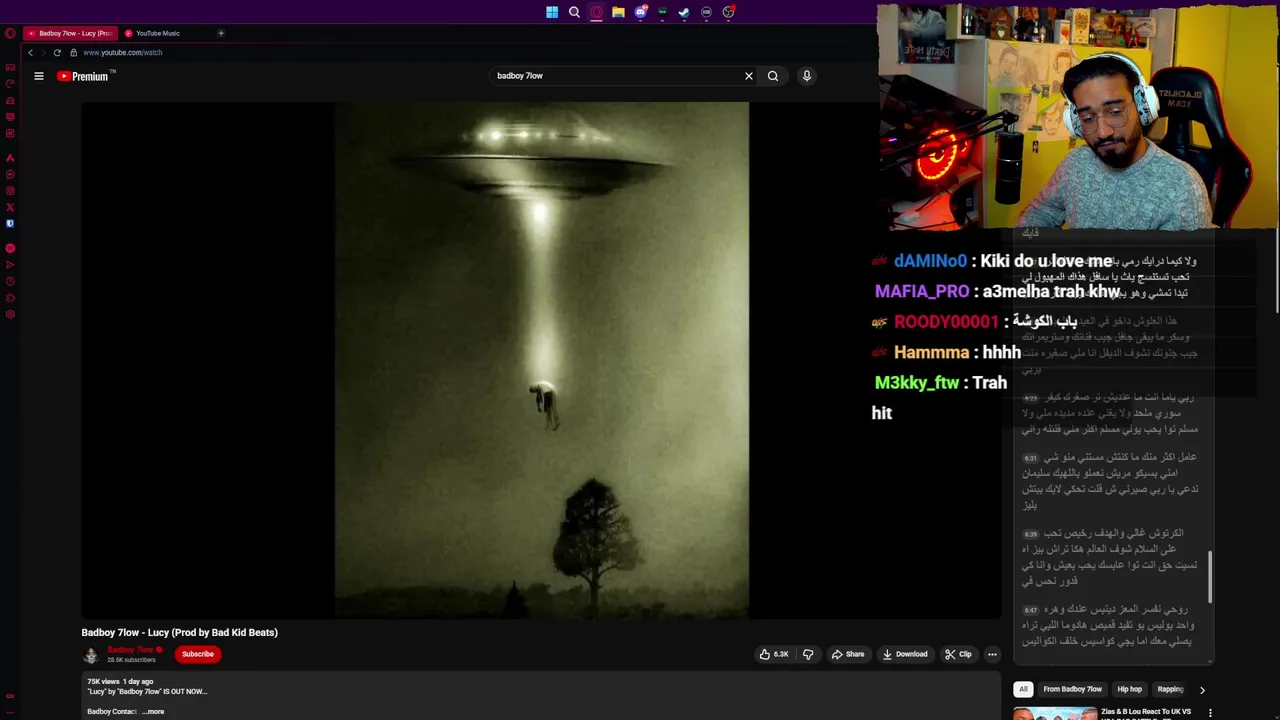Open Badboy 7low channel avatar

click(91, 655)
